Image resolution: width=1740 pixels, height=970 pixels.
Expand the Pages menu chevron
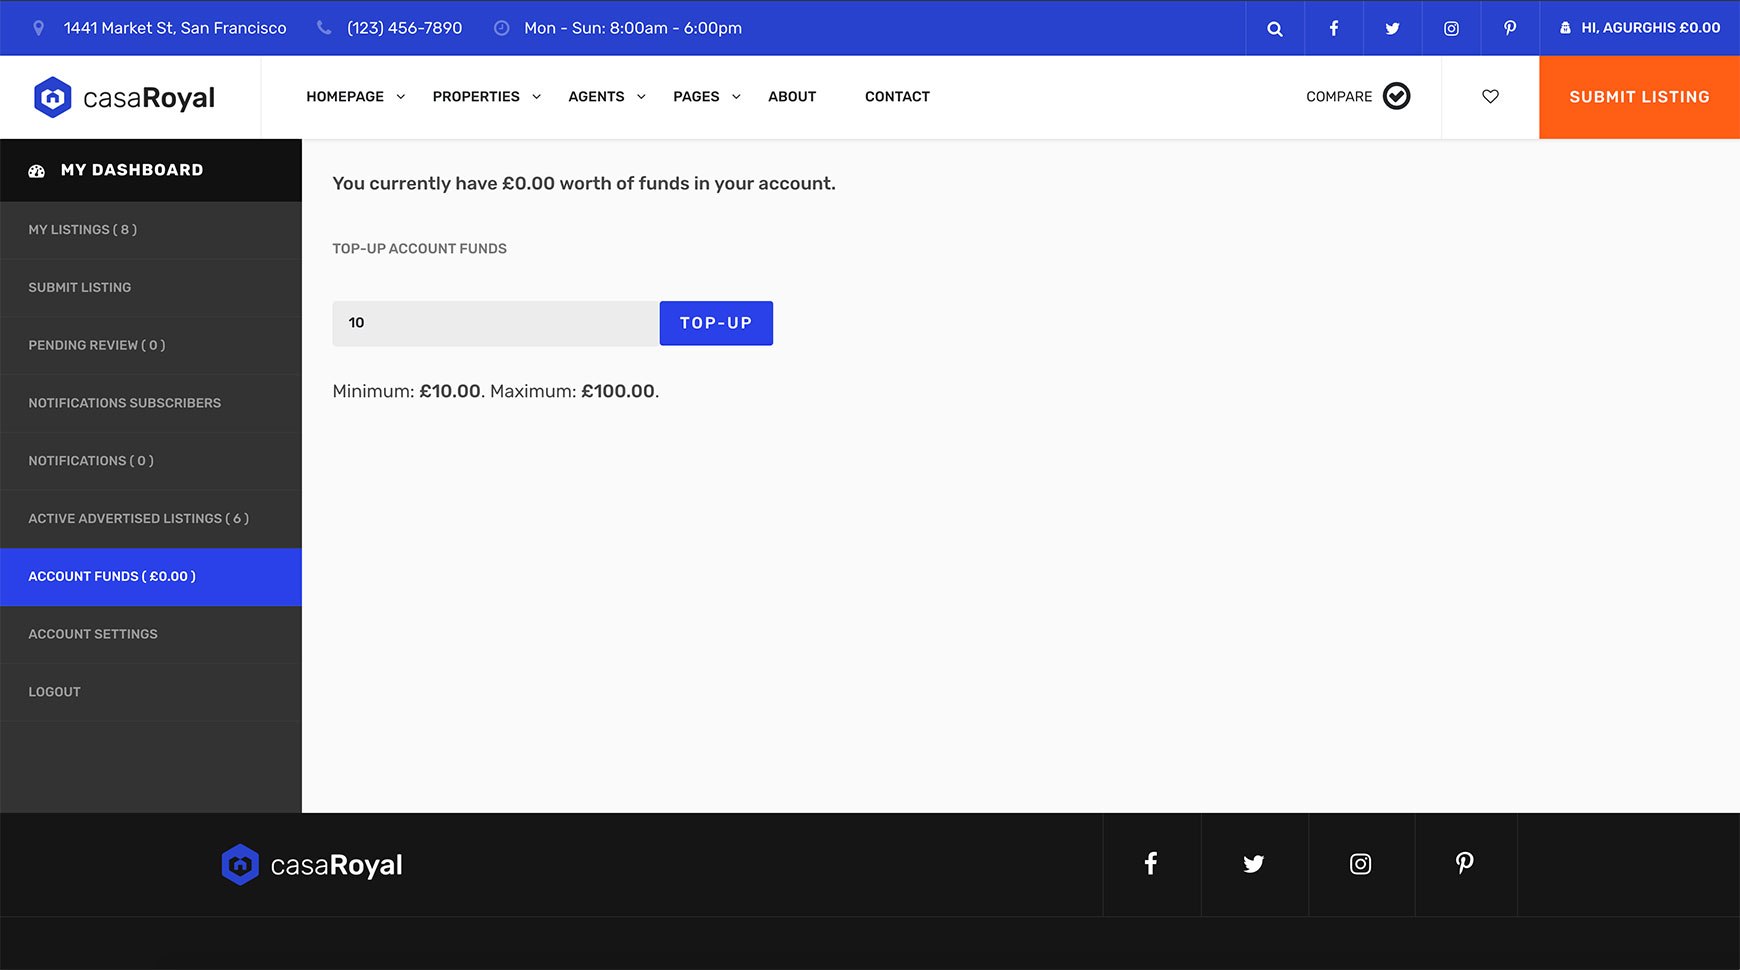point(737,97)
